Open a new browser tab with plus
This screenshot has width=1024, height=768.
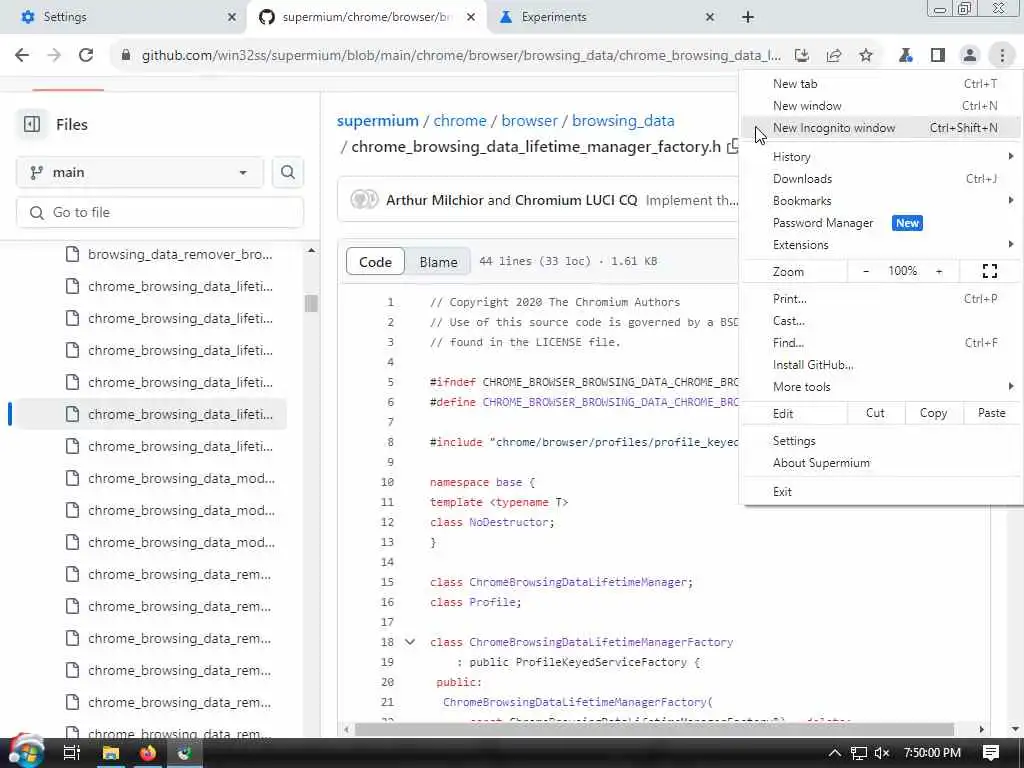point(748,17)
